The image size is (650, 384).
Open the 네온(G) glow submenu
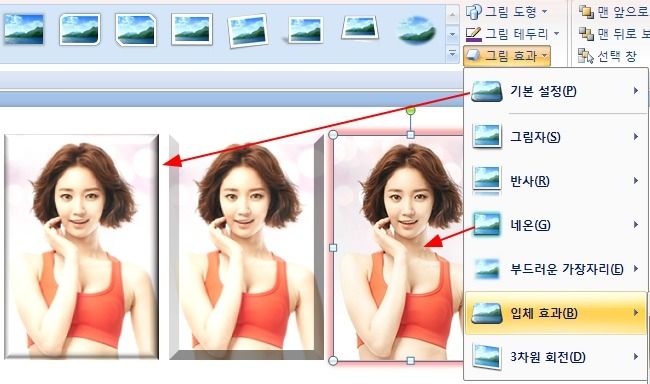point(555,225)
